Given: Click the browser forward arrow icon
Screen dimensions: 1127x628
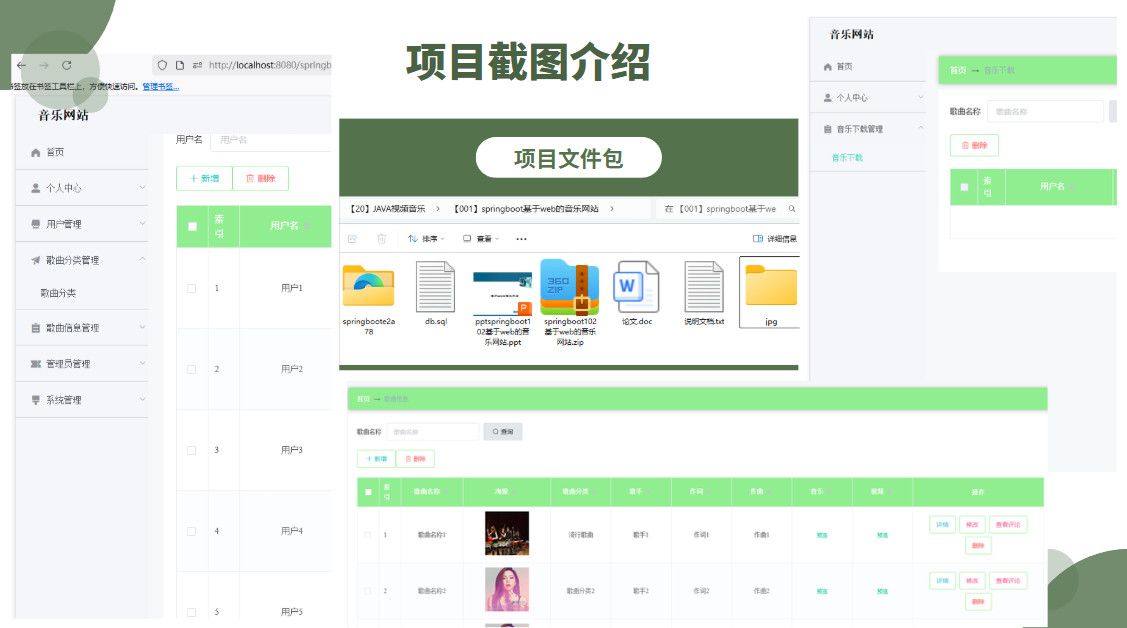Looking at the screenshot, I should 44,65.
